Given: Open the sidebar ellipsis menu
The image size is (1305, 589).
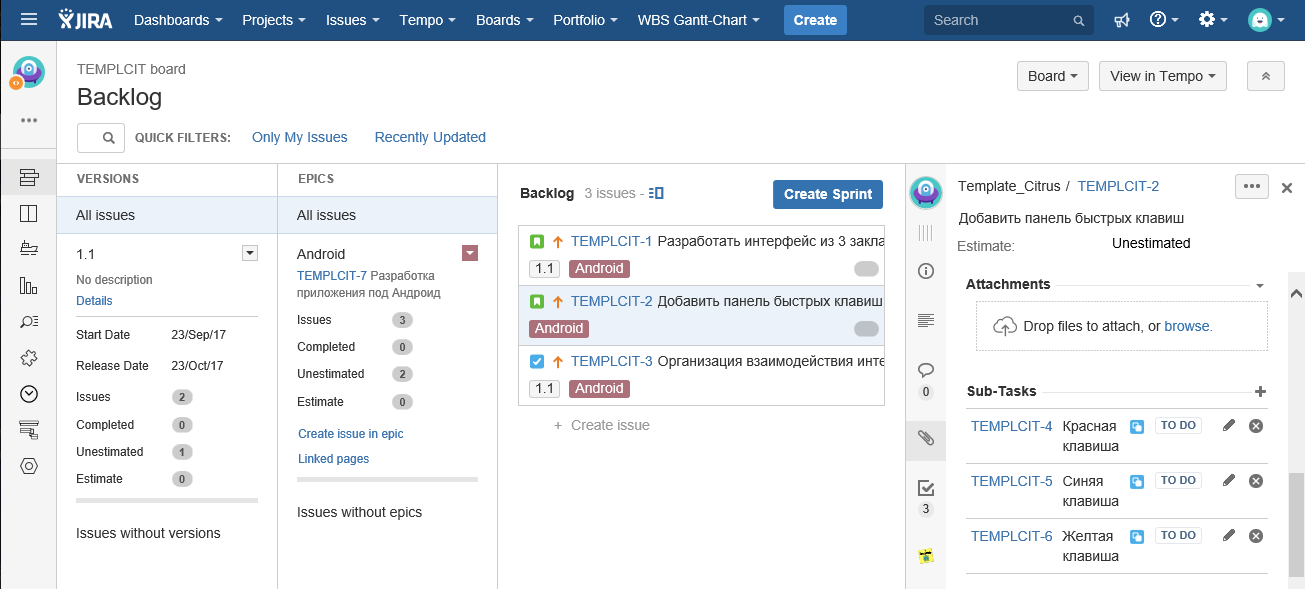Looking at the screenshot, I should pos(29,120).
